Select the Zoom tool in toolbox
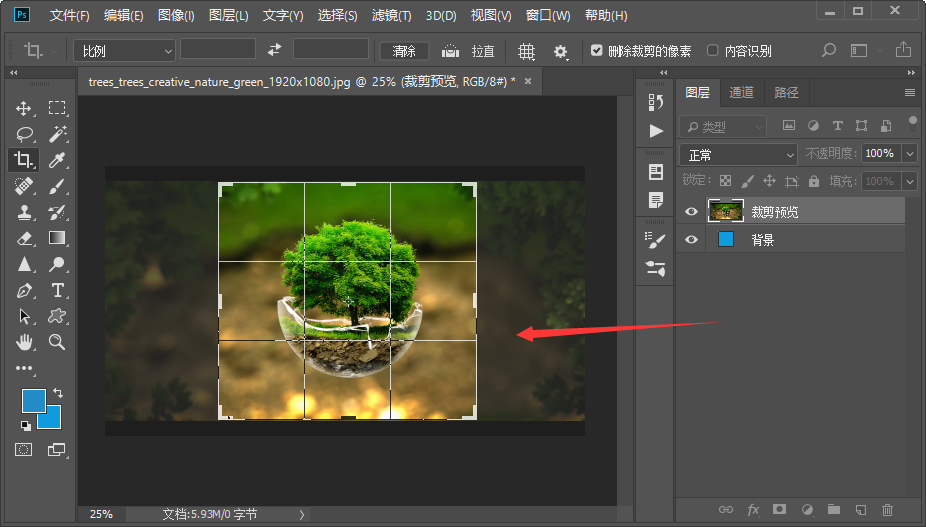This screenshot has height=527, width=926. pos(58,342)
